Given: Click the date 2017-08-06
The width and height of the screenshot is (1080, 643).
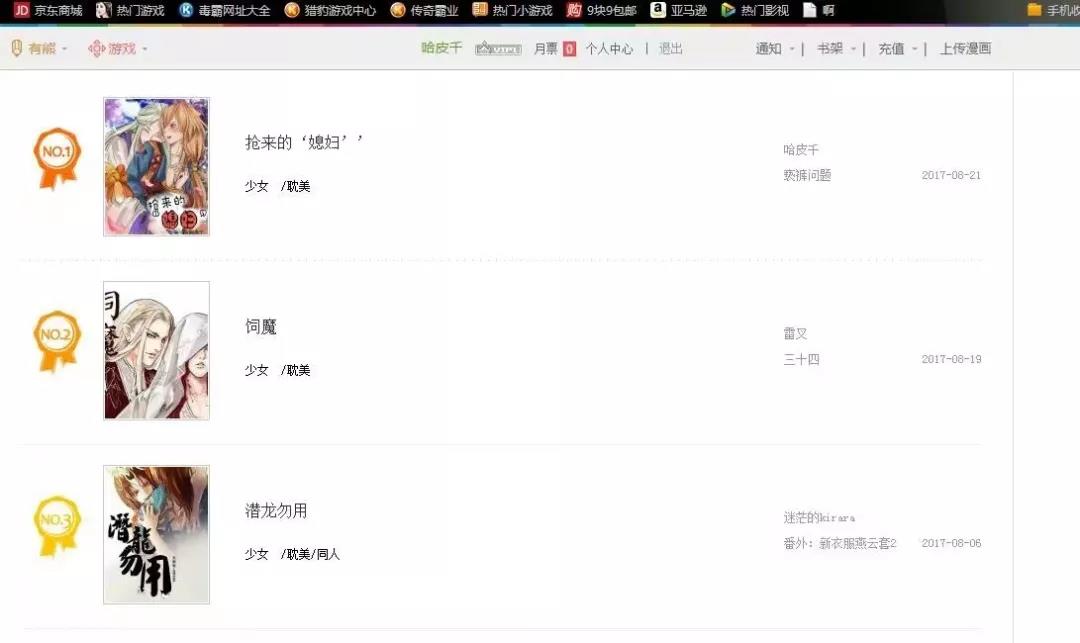Looking at the screenshot, I should [951, 543].
